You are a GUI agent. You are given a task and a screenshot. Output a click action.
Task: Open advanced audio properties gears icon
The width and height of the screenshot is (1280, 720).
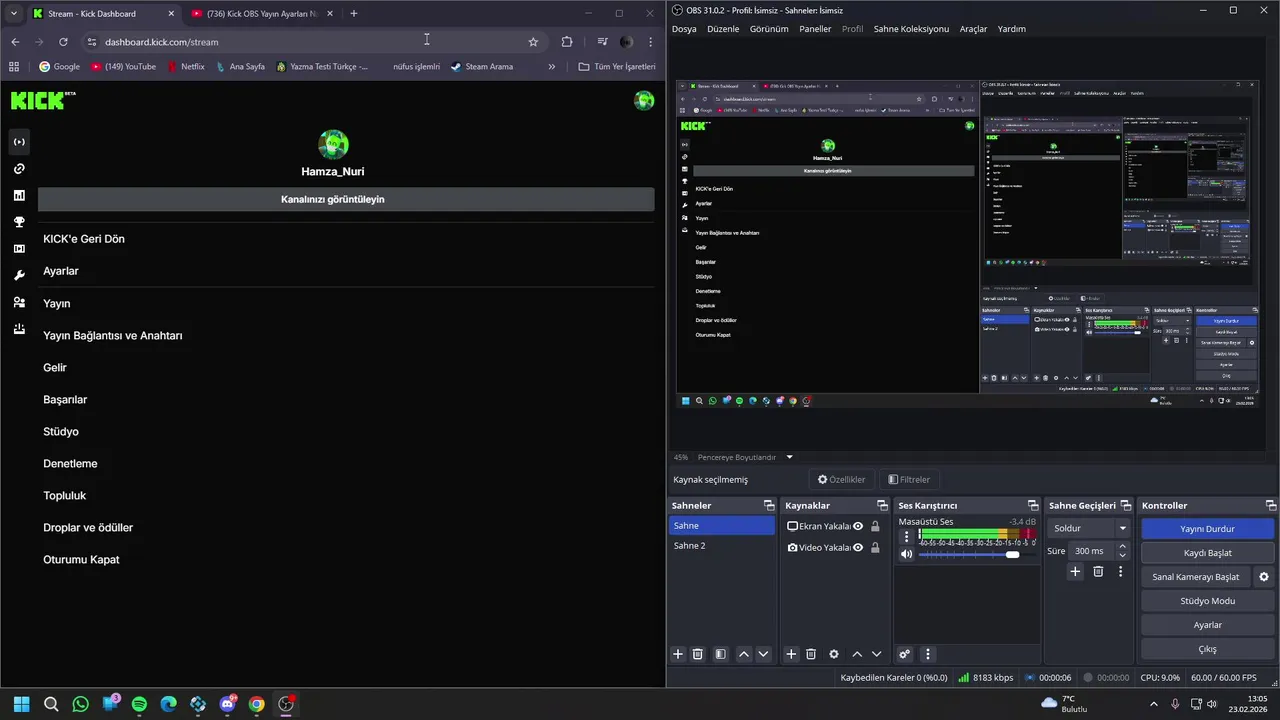[x=905, y=654]
